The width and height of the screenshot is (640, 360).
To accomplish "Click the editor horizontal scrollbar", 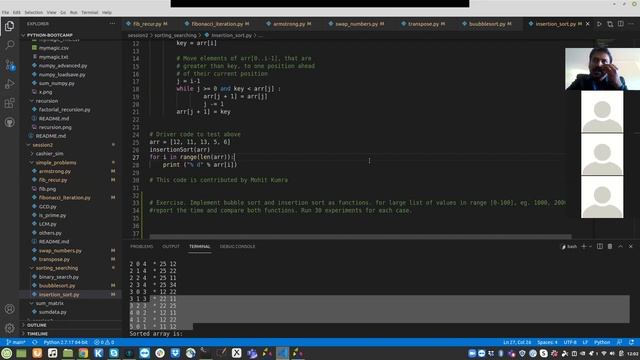I will pos(360,237).
